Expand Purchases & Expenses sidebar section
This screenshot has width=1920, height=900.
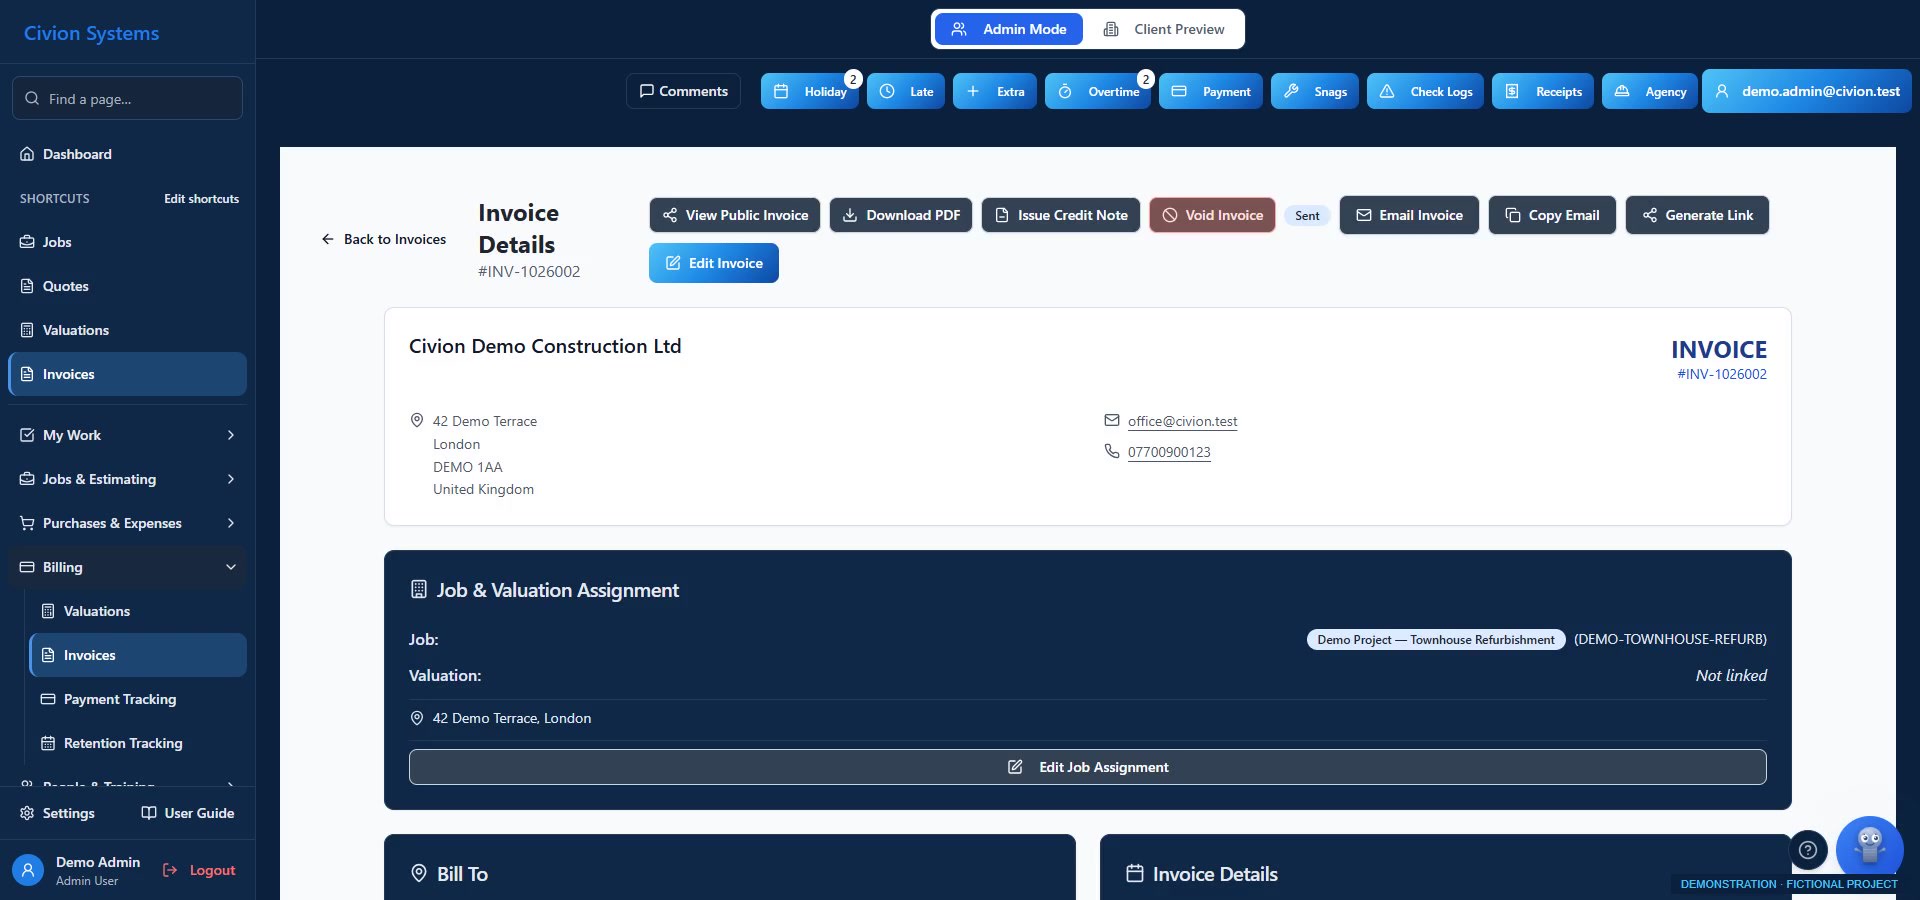[127, 523]
